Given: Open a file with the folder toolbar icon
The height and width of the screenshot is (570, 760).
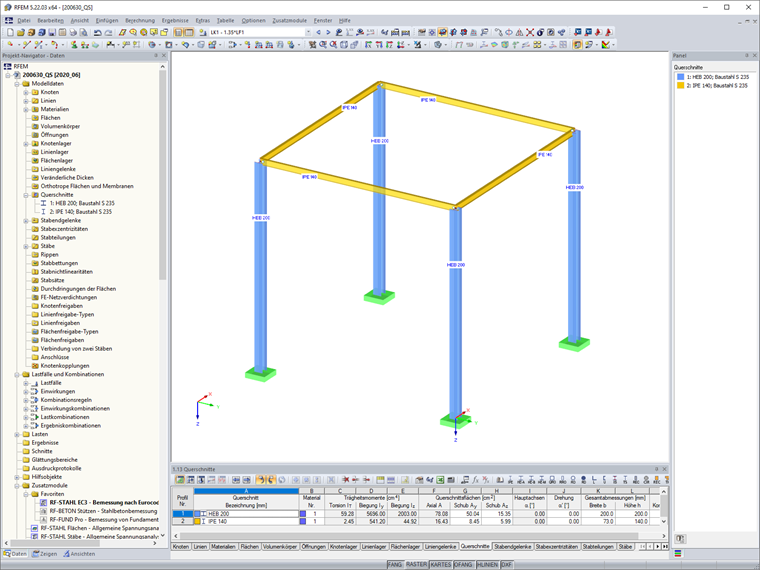Looking at the screenshot, I should 20,32.
